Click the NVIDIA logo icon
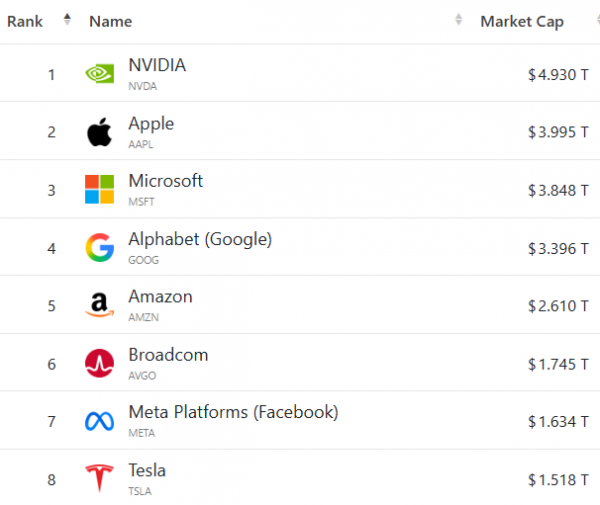Image resolution: width=600 pixels, height=505 pixels. click(x=100, y=73)
